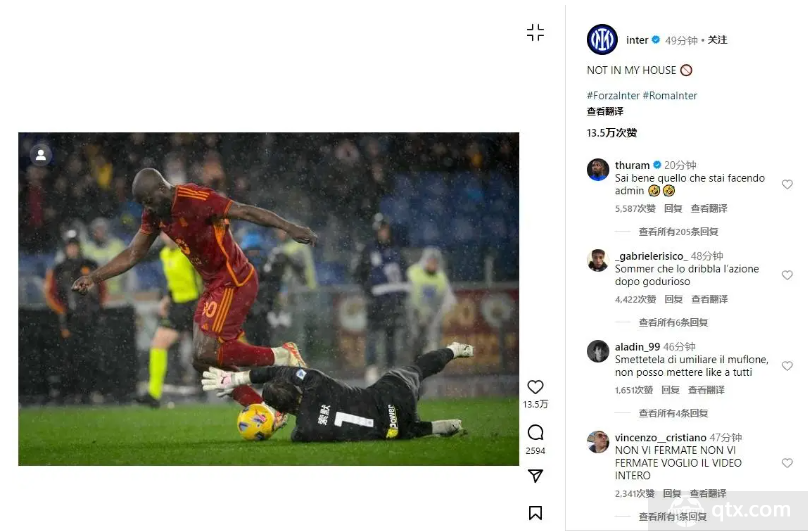Open Inter profile logo avatar
The height and width of the screenshot is (531, 808).
(x=602, y=40)
